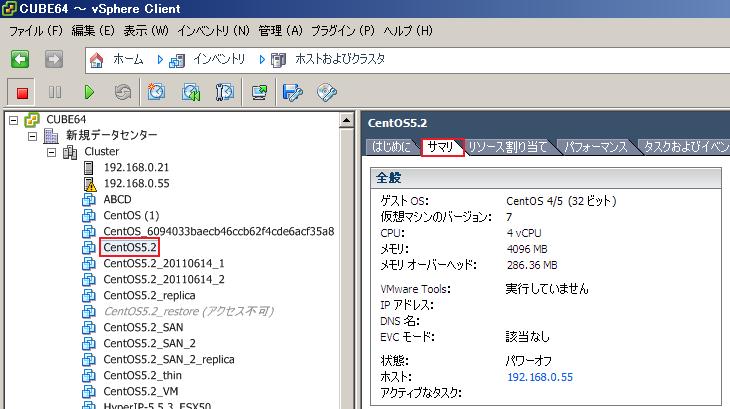Image resolution: width=730 pixels, height=409 pixels.
Task: Open the ヘルプ (H) menu
Action: pos(408,31)
